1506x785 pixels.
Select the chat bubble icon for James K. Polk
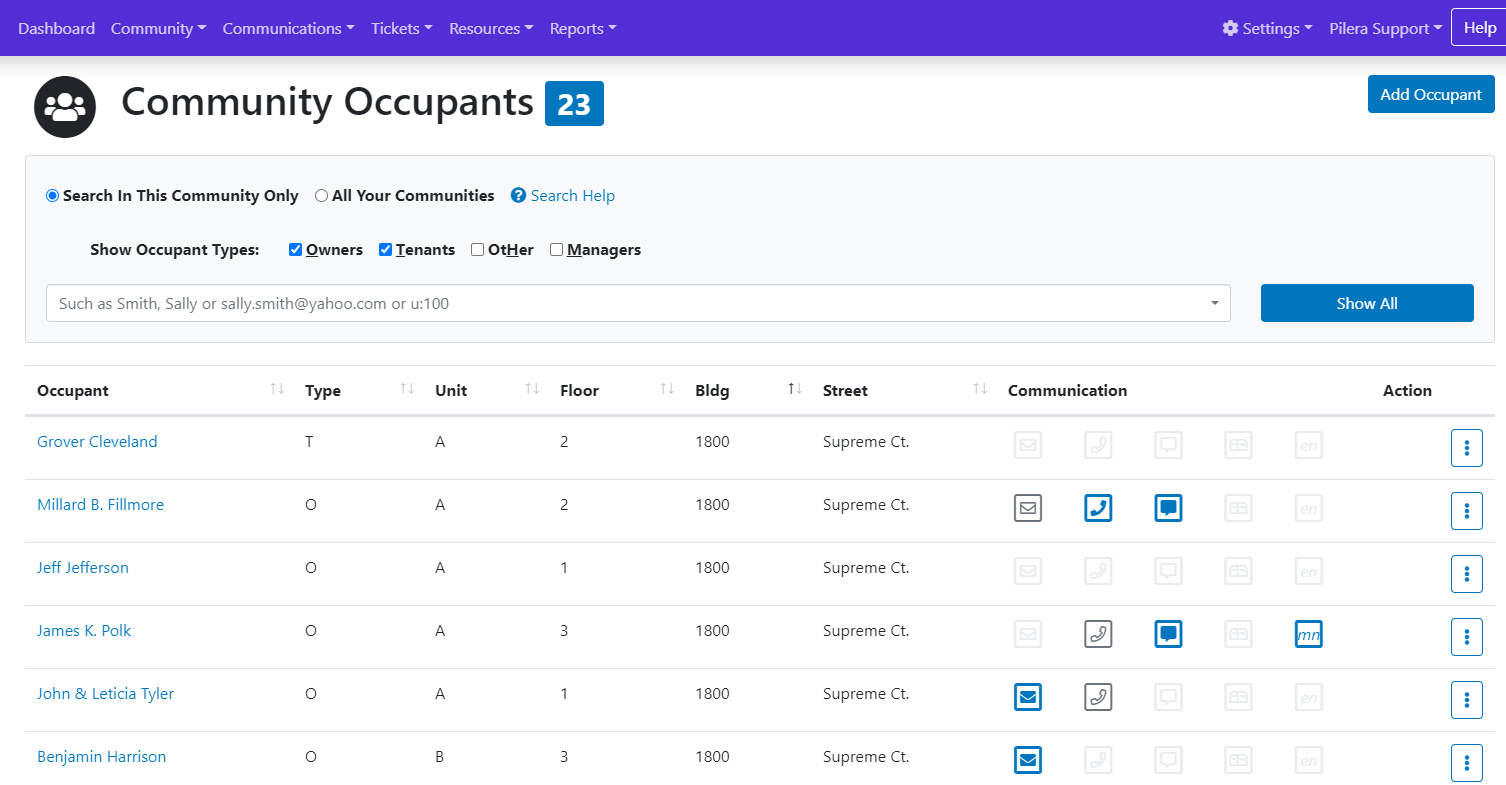[x=1168, y=634]
